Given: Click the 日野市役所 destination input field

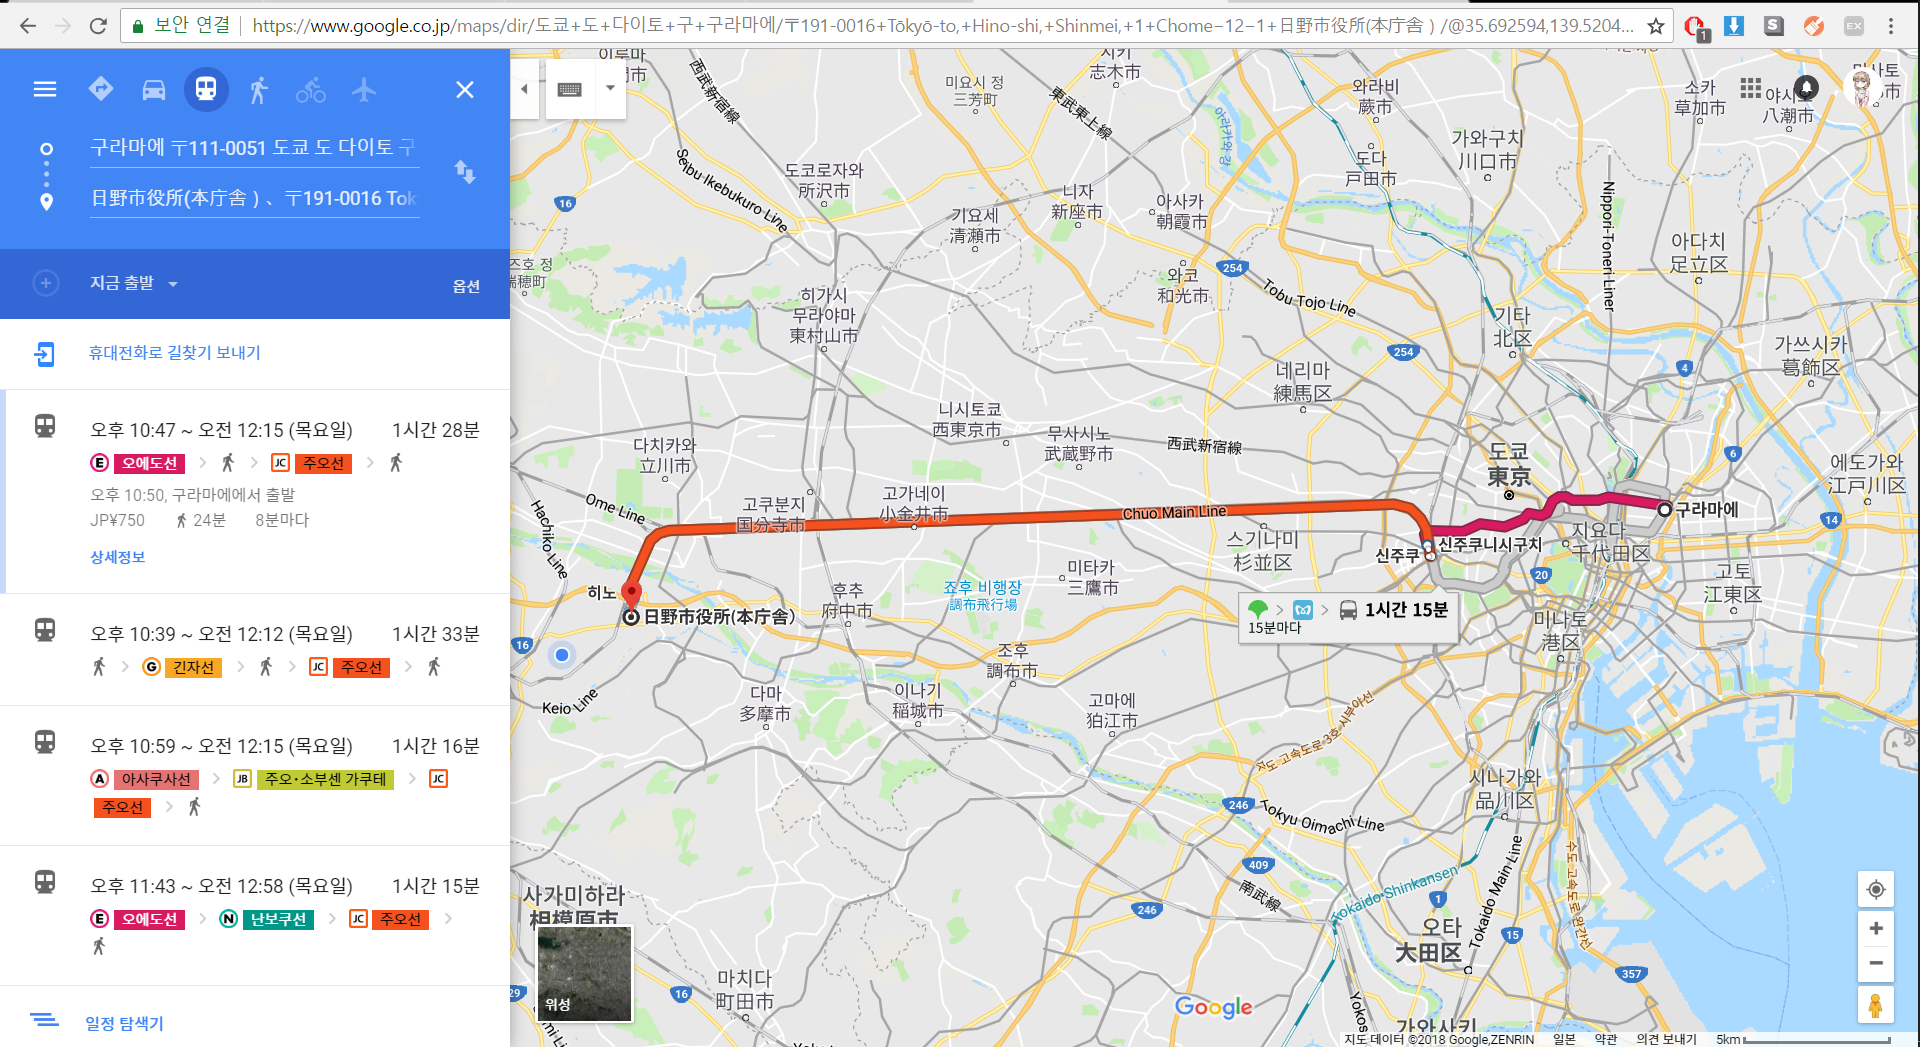Looking at the screenshot, I should click(x=254, y=198).
